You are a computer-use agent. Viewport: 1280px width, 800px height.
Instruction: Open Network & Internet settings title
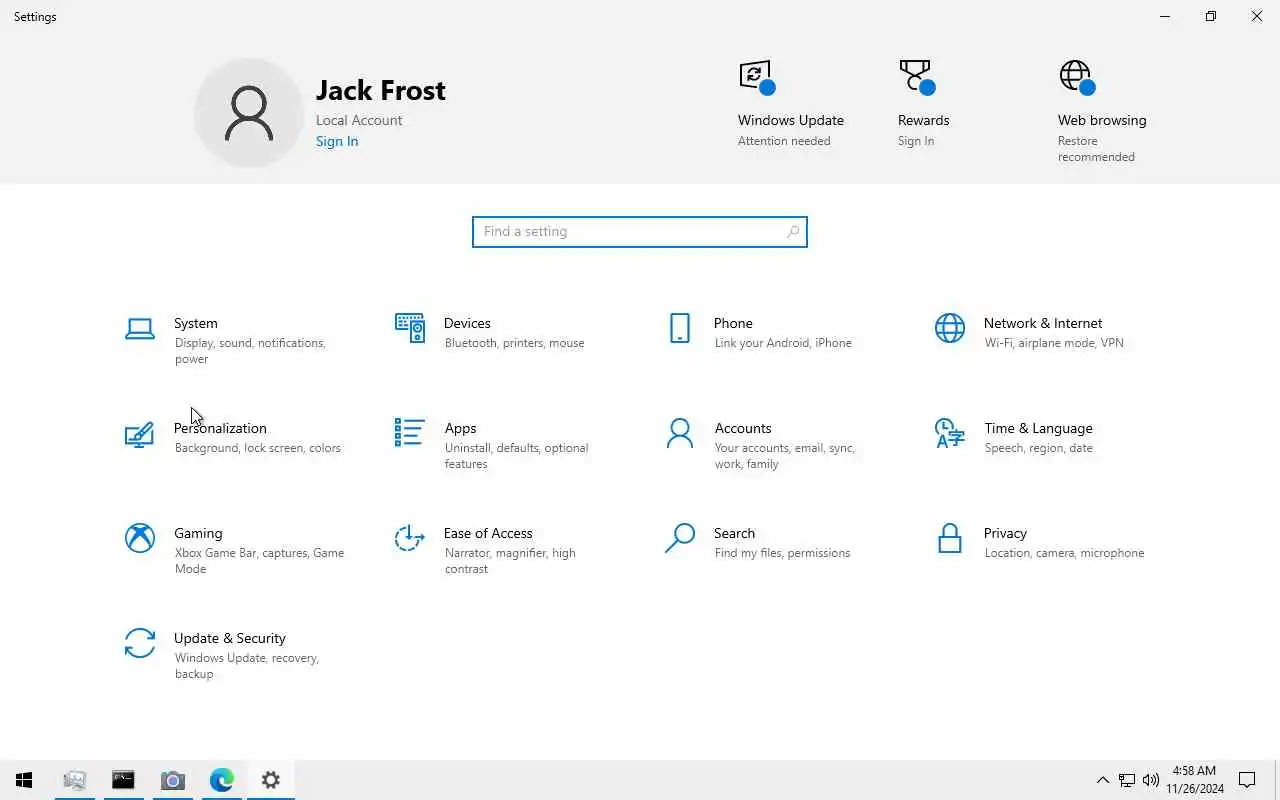click(x=1043, y=323)
